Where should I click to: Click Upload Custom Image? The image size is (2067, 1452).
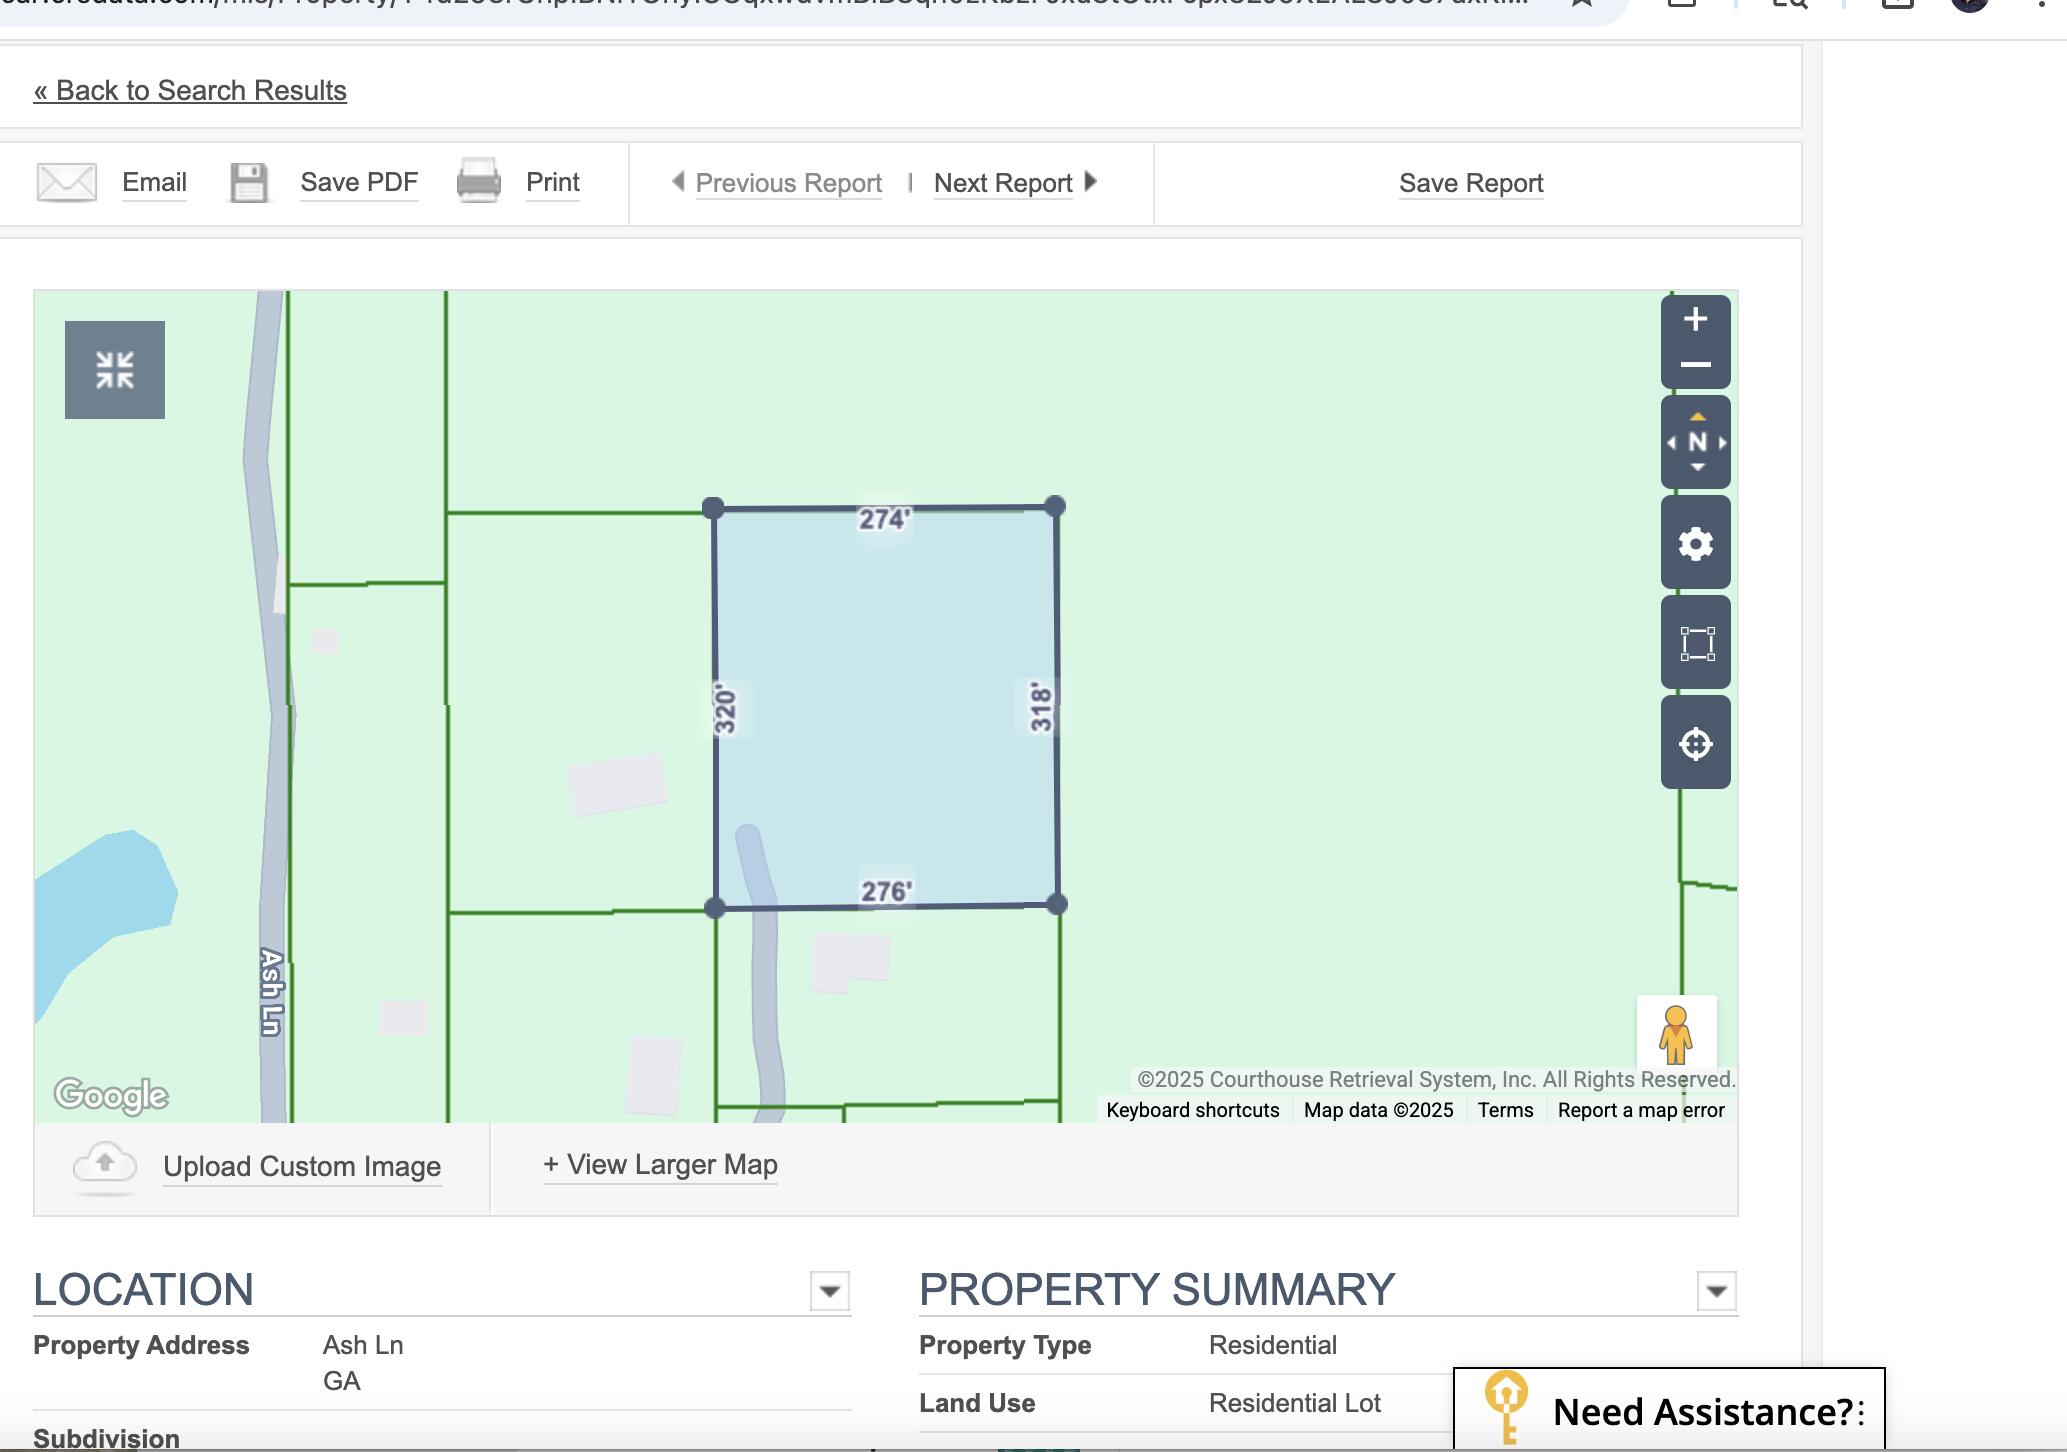point(301,1167)
